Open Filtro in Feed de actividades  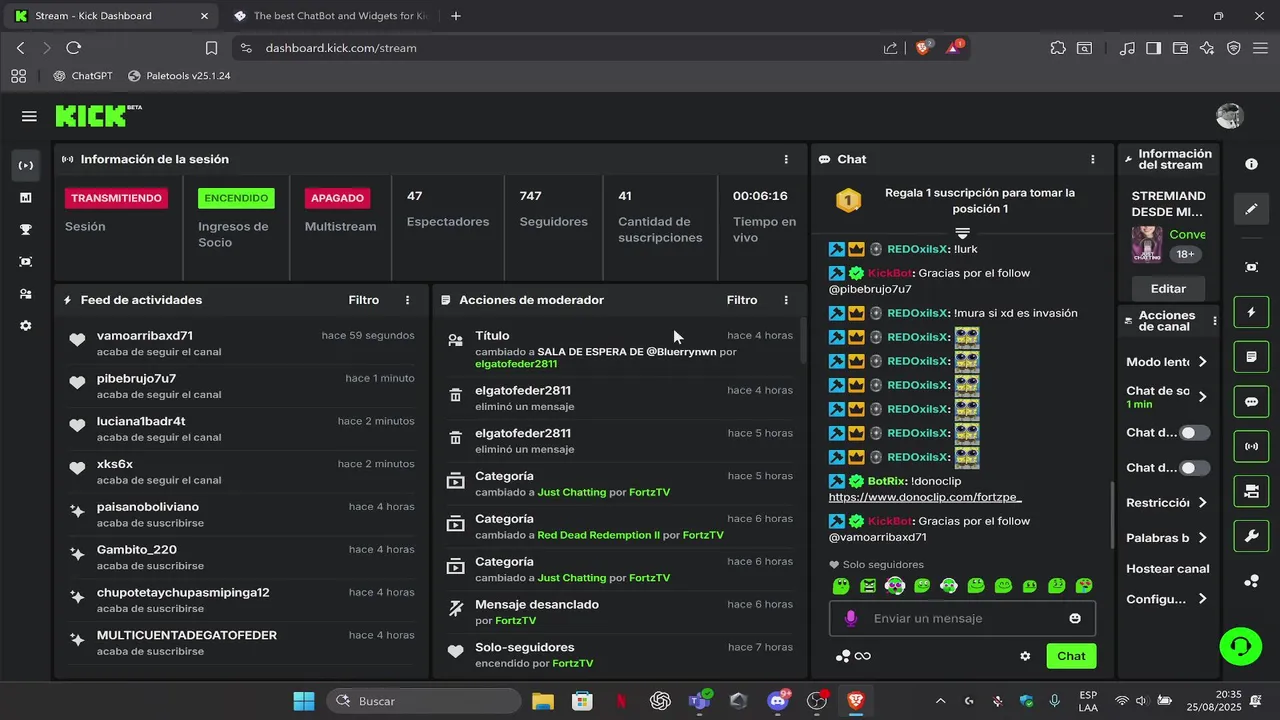pos(364,300)
